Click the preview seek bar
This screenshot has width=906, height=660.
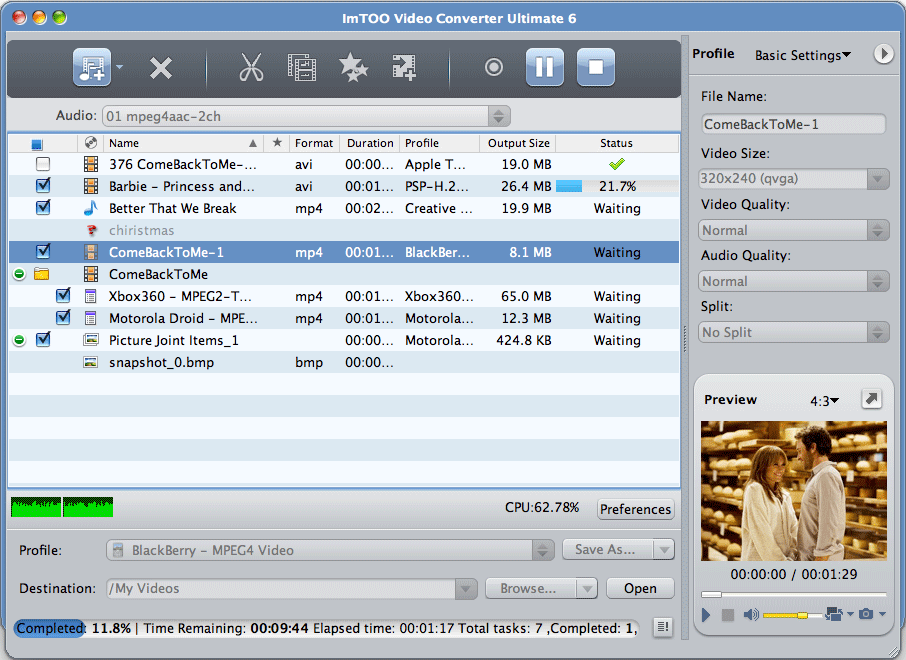tap(793, 594)
